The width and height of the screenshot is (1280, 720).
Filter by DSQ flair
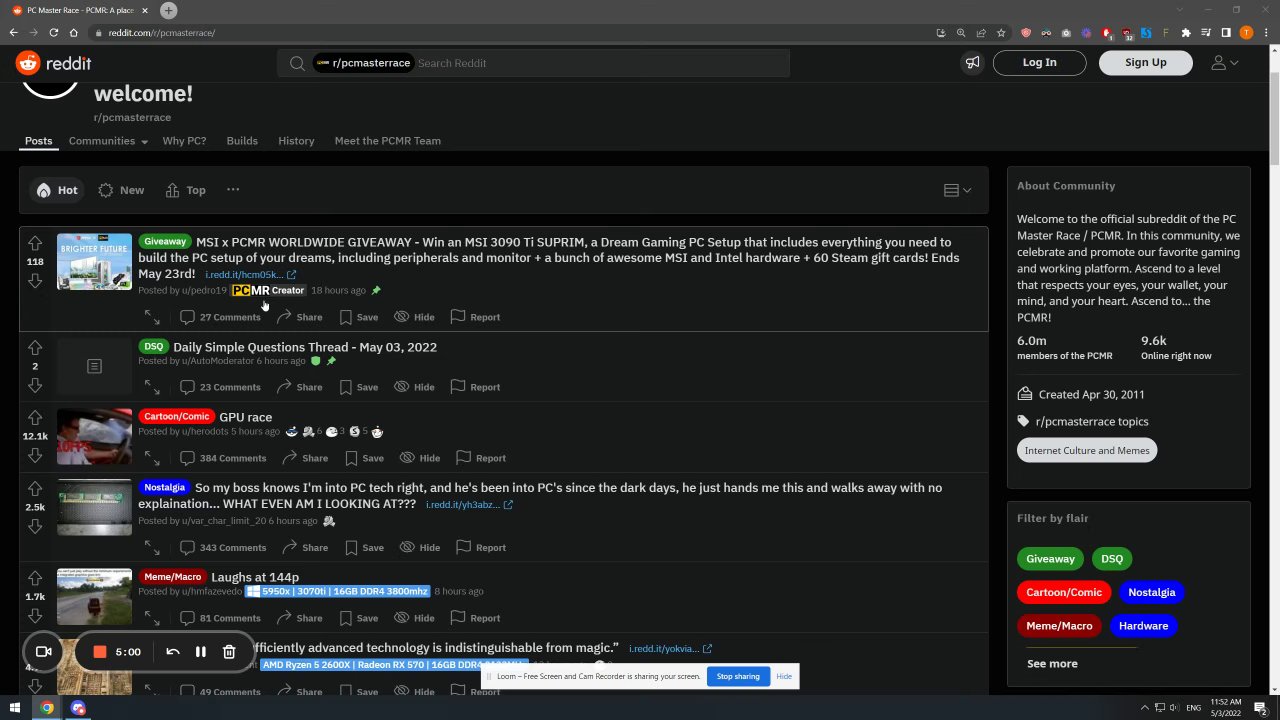tap(1112, 559)
